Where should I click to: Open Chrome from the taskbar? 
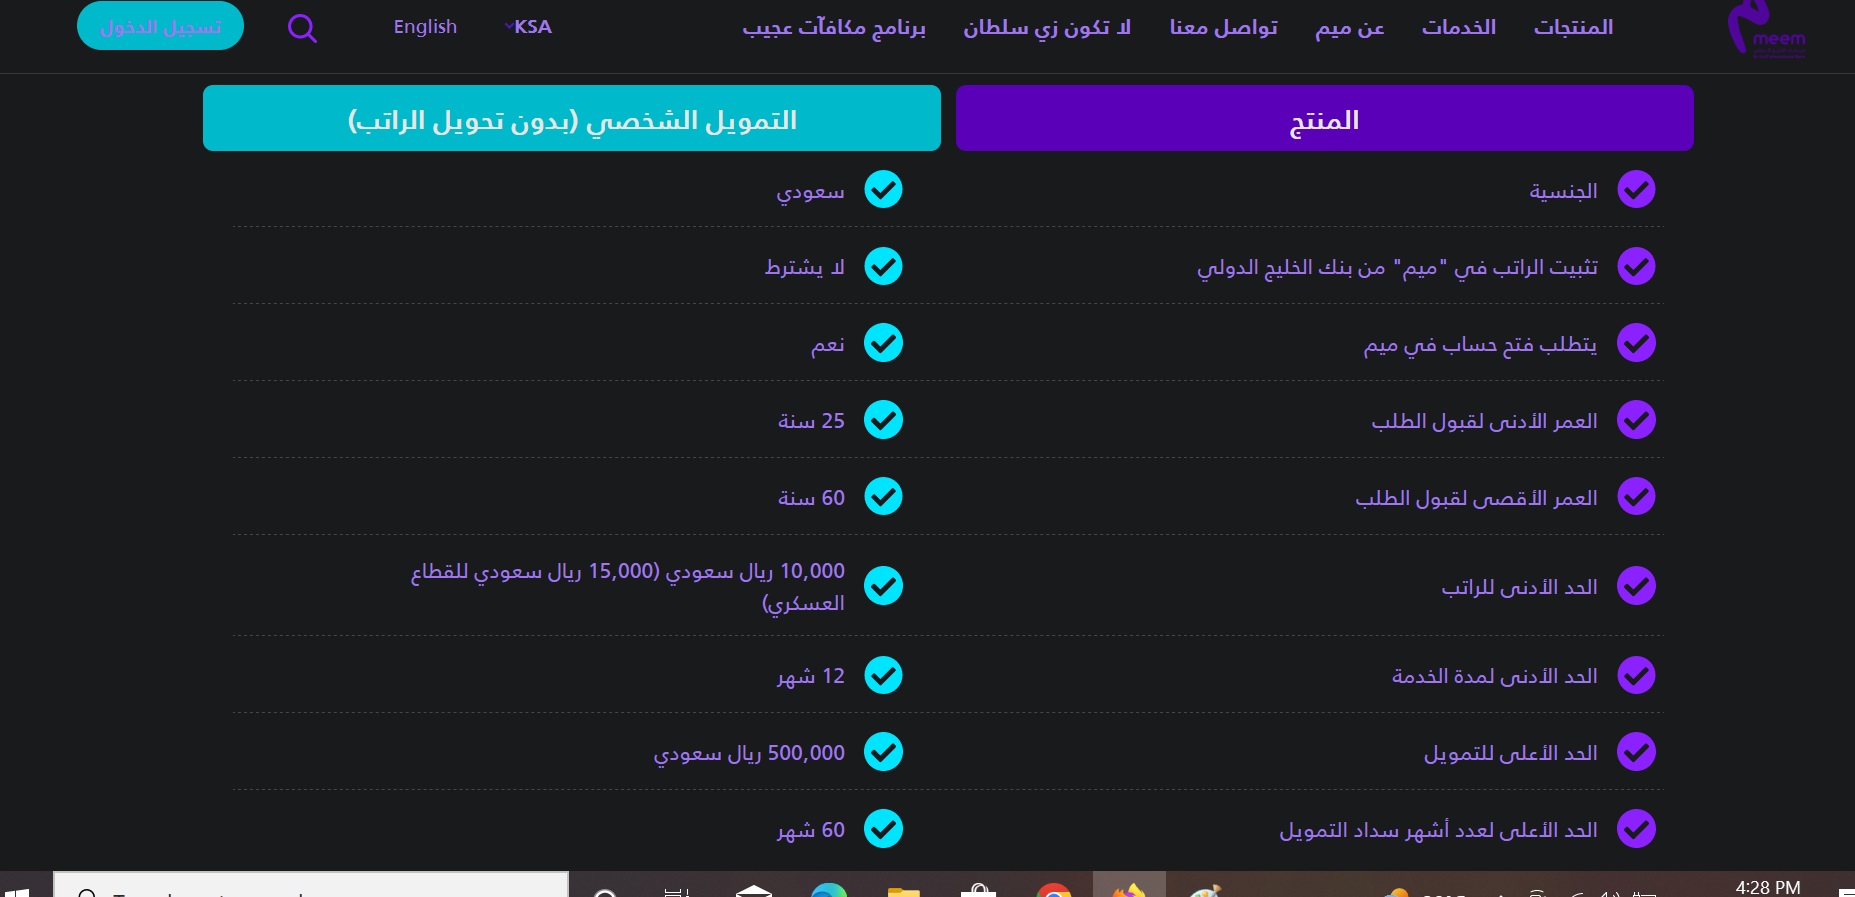1054,890
